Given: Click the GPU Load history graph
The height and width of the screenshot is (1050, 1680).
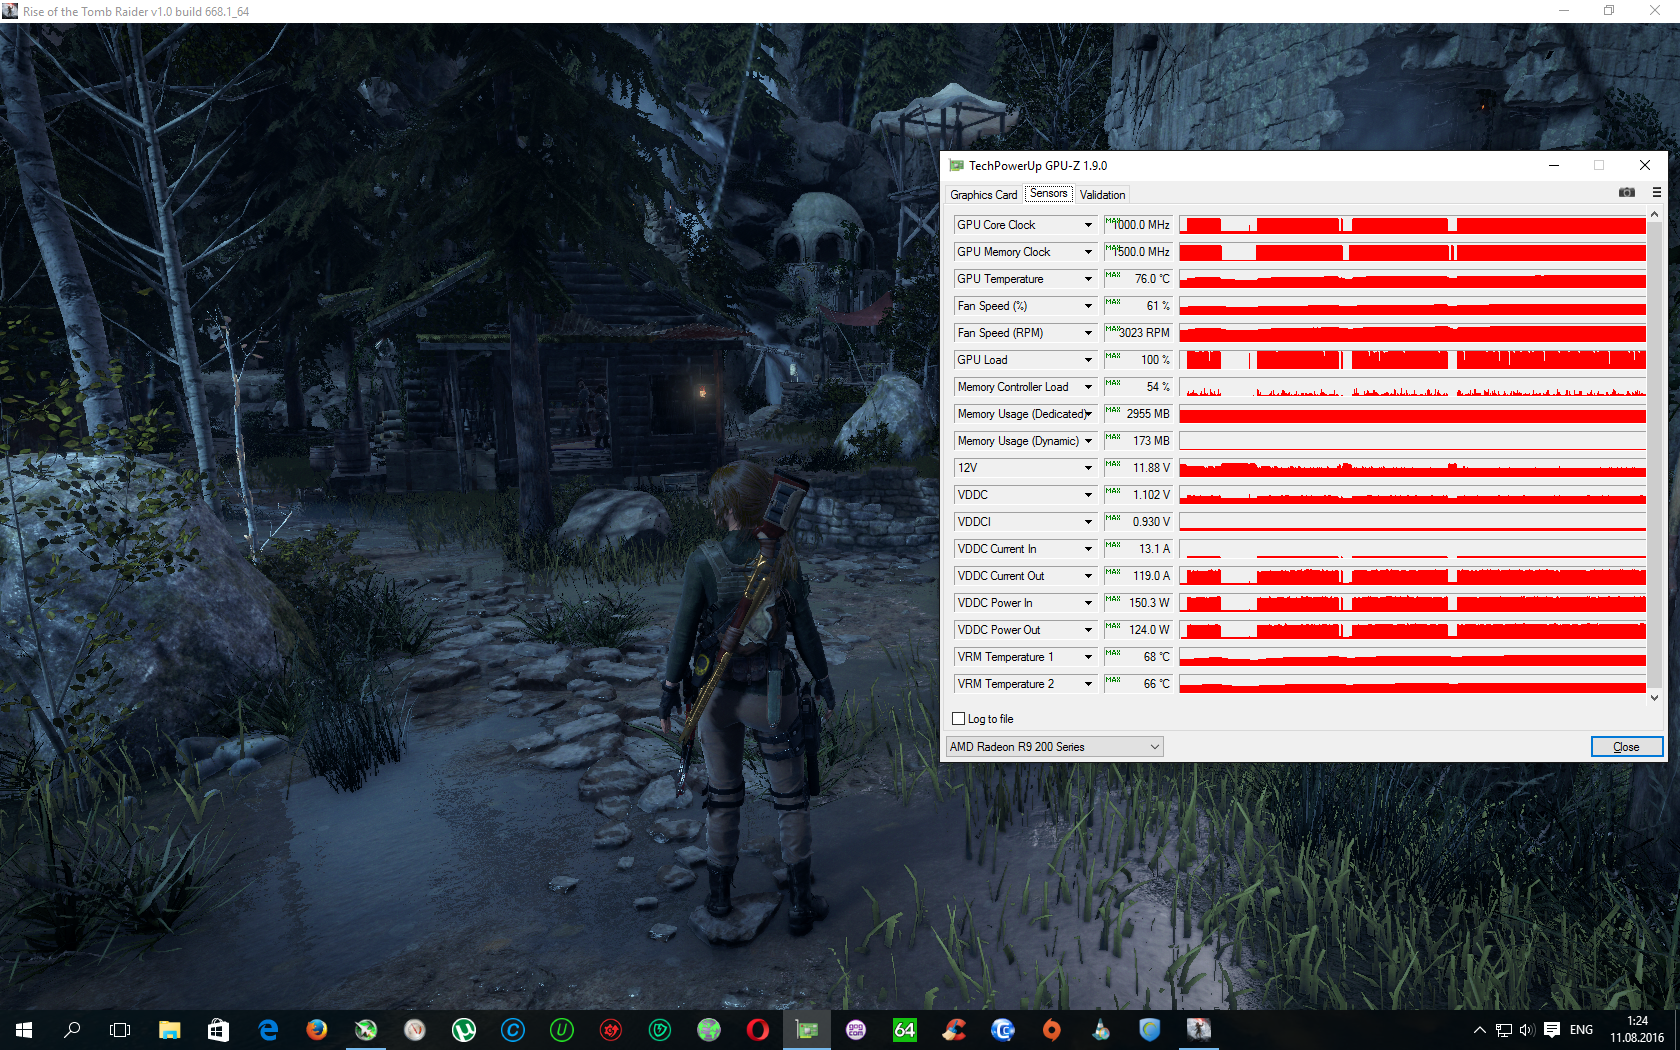Looking at the screenshot, I should 1412,360.
